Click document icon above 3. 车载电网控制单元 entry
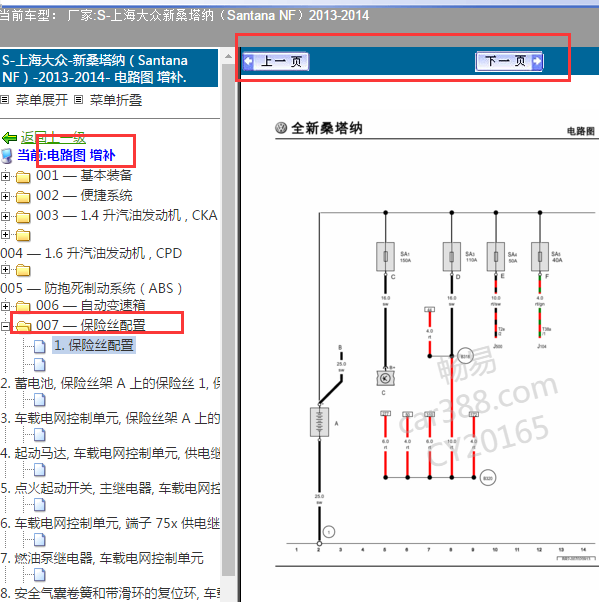 (40, 400)
